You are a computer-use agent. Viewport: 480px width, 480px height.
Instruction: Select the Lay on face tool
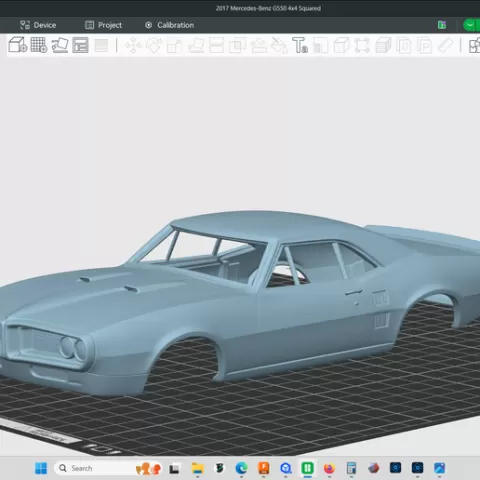(196, 45)
